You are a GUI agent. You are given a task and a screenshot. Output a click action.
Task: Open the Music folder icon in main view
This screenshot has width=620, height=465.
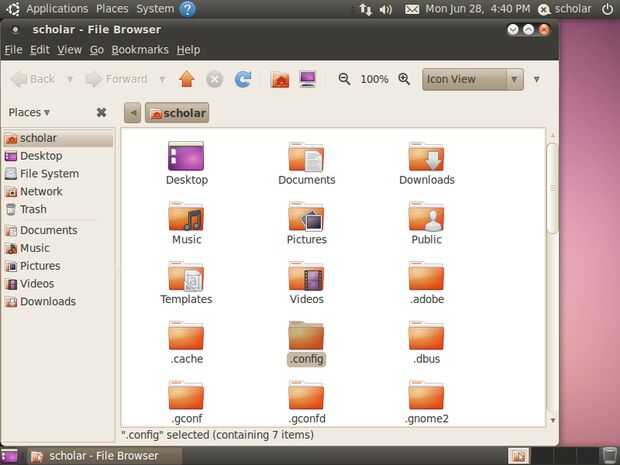click(x=186, y=216)
